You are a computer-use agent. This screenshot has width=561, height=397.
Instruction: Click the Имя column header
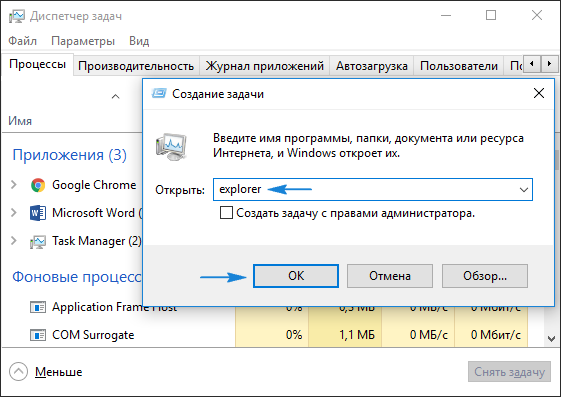pyautogui.click(x=20, y=121)
